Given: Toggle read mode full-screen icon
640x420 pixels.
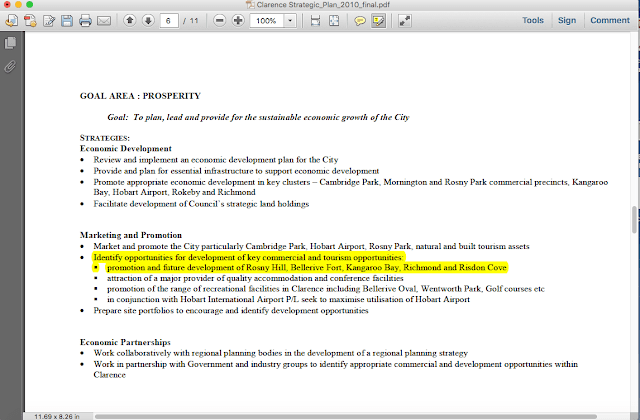Looking at the screenshot, I should (x=405, y=20).
